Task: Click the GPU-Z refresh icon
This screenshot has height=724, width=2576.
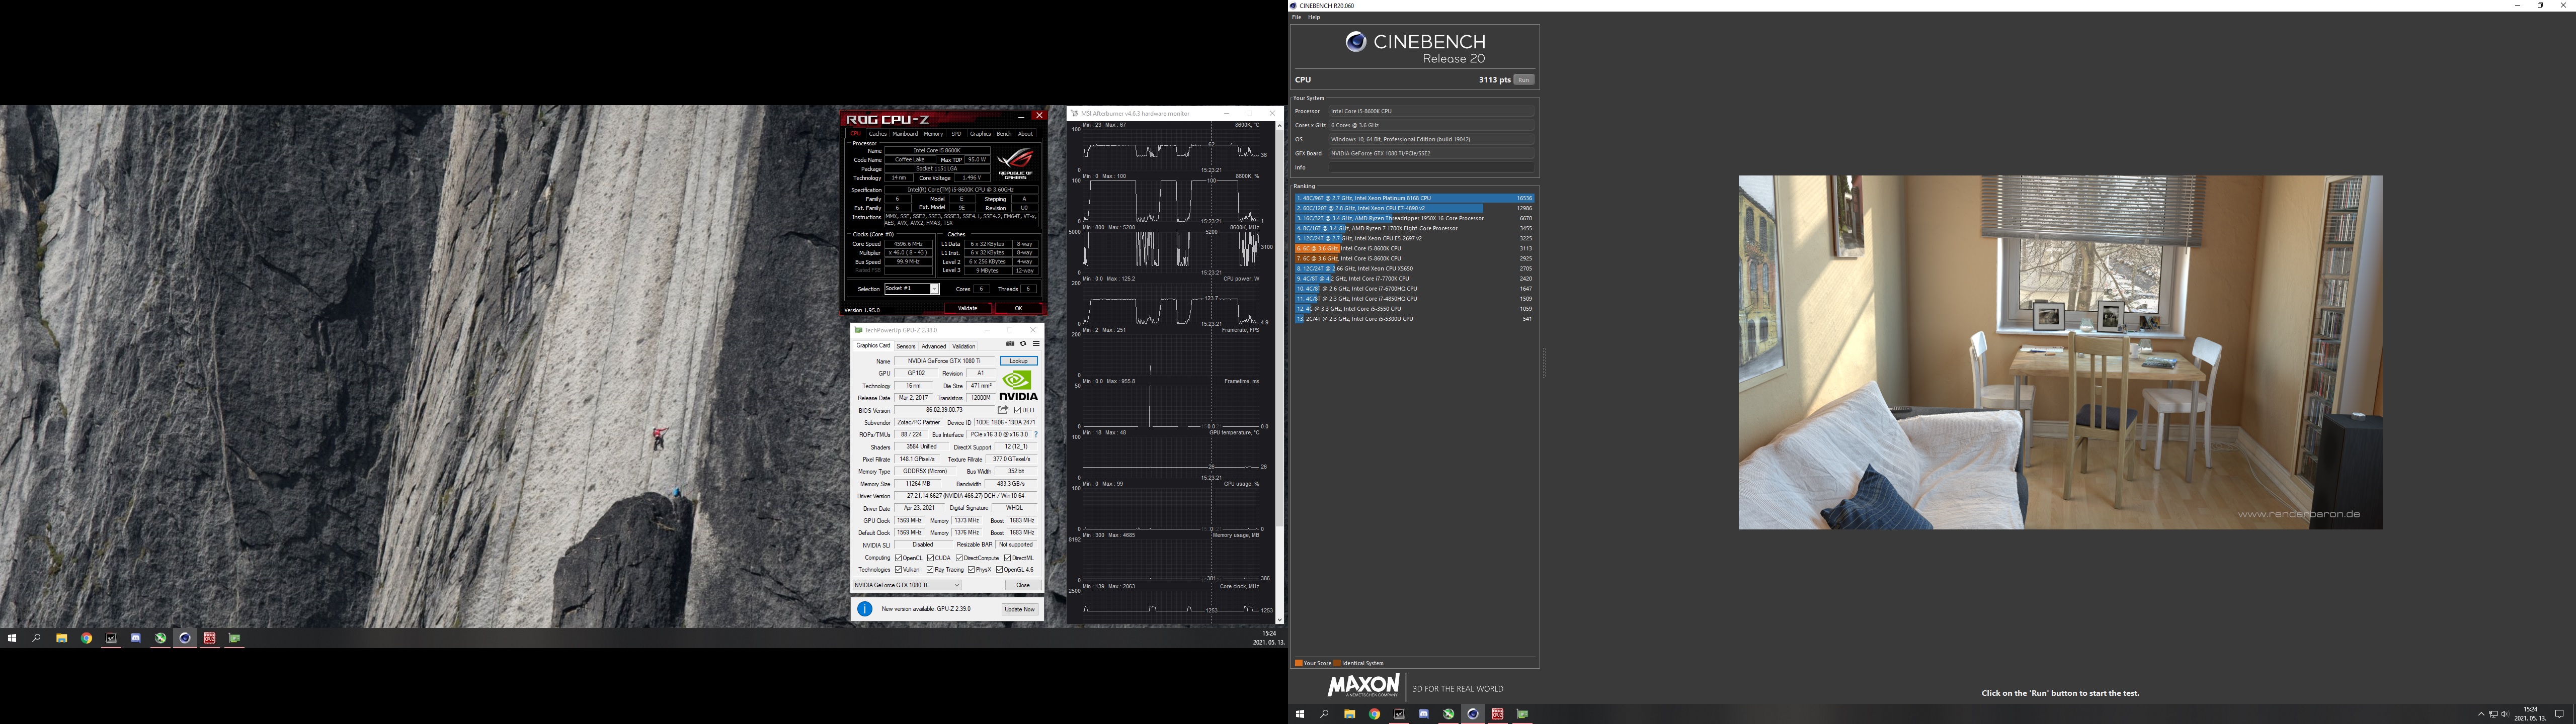Action: pos(1022,344)
